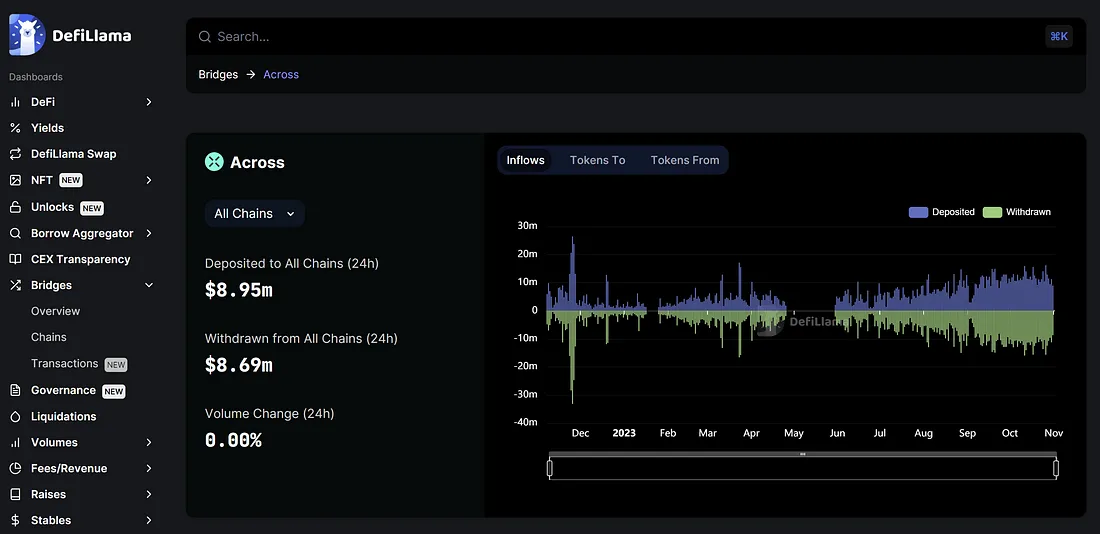Screen dimensions: 1100x534
Task: Click the Yields percent icon in sidebar
Action: pyautogui.click(x=15, y=128)
